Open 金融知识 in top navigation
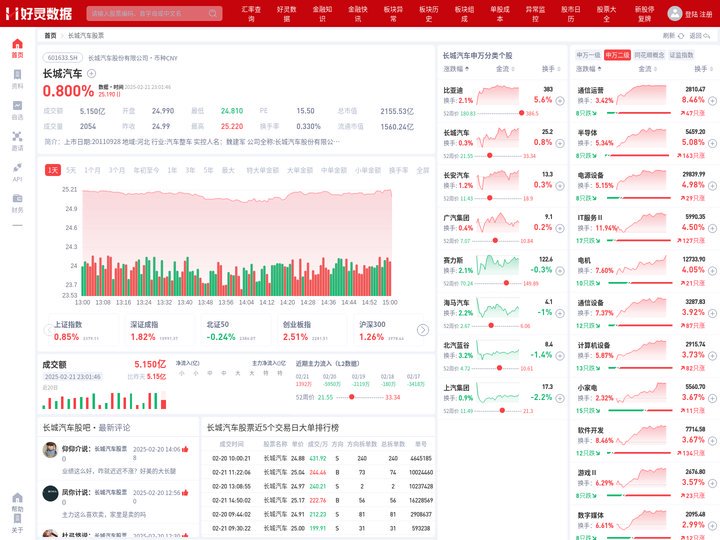Screen dimensions: 720x540 [x=322, y=13]
